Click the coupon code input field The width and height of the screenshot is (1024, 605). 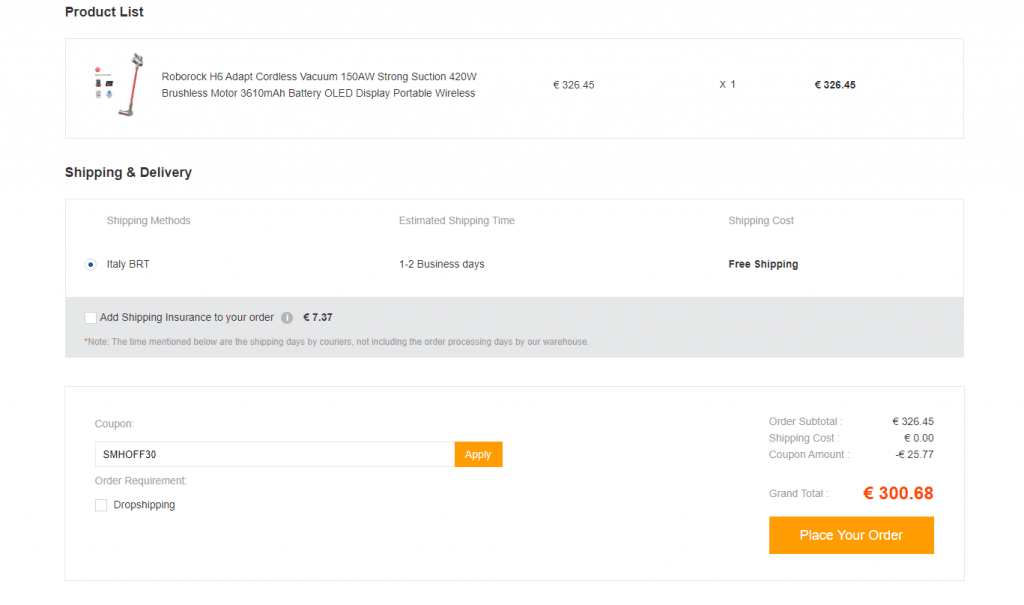274,454
